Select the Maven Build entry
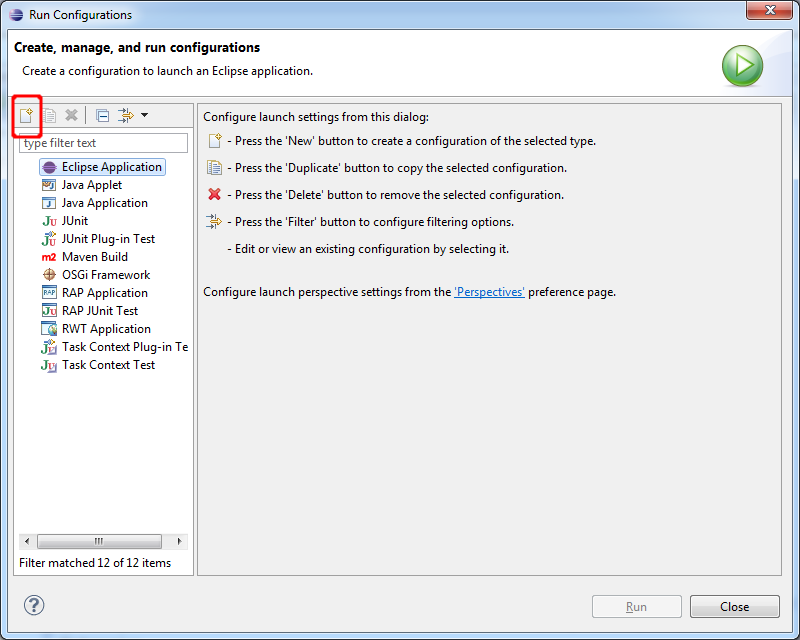The image size is (800, 640). 94,257
